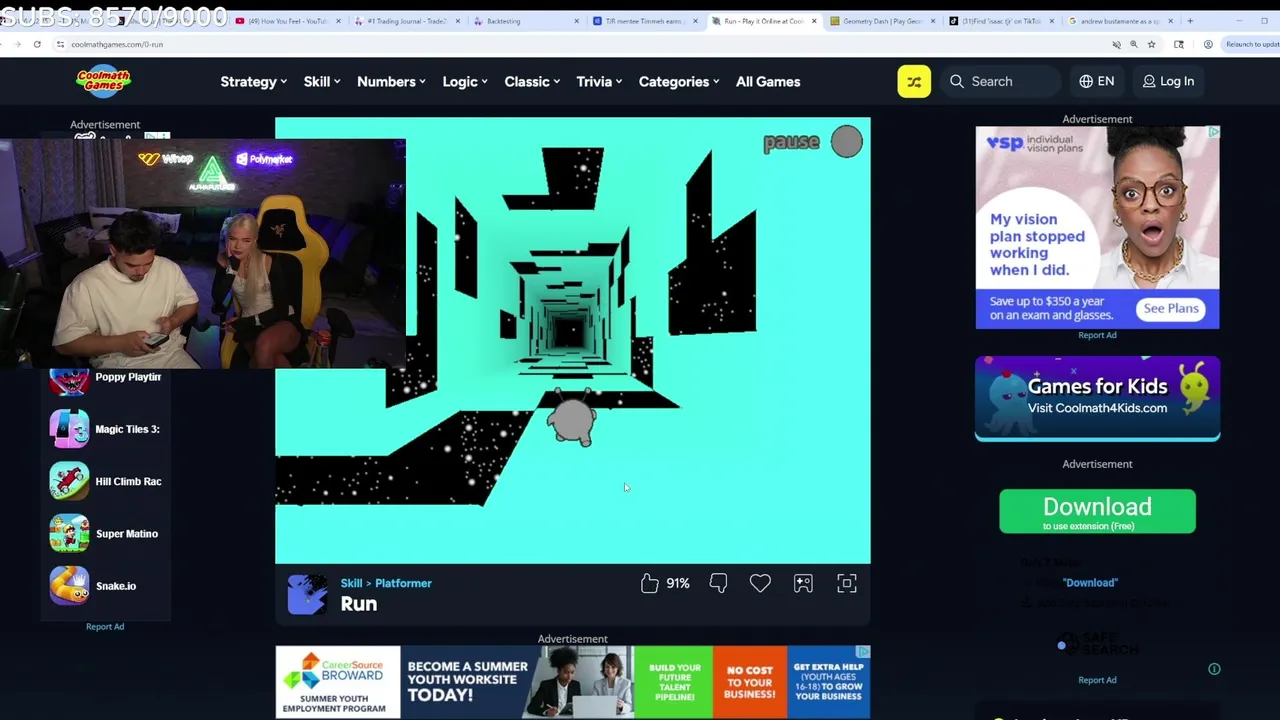This screenshot has width=1280, height=720.
Task: Add Run to favorites with heart icon
Action: pyautogui.click(x=760, y=583)
